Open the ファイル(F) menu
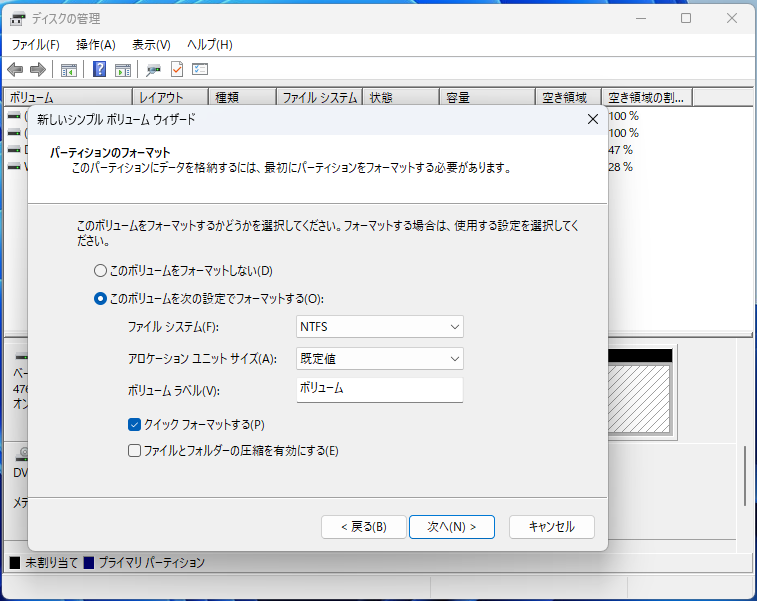The width and height of the screenshot is (757, 601). click(35, 45)
